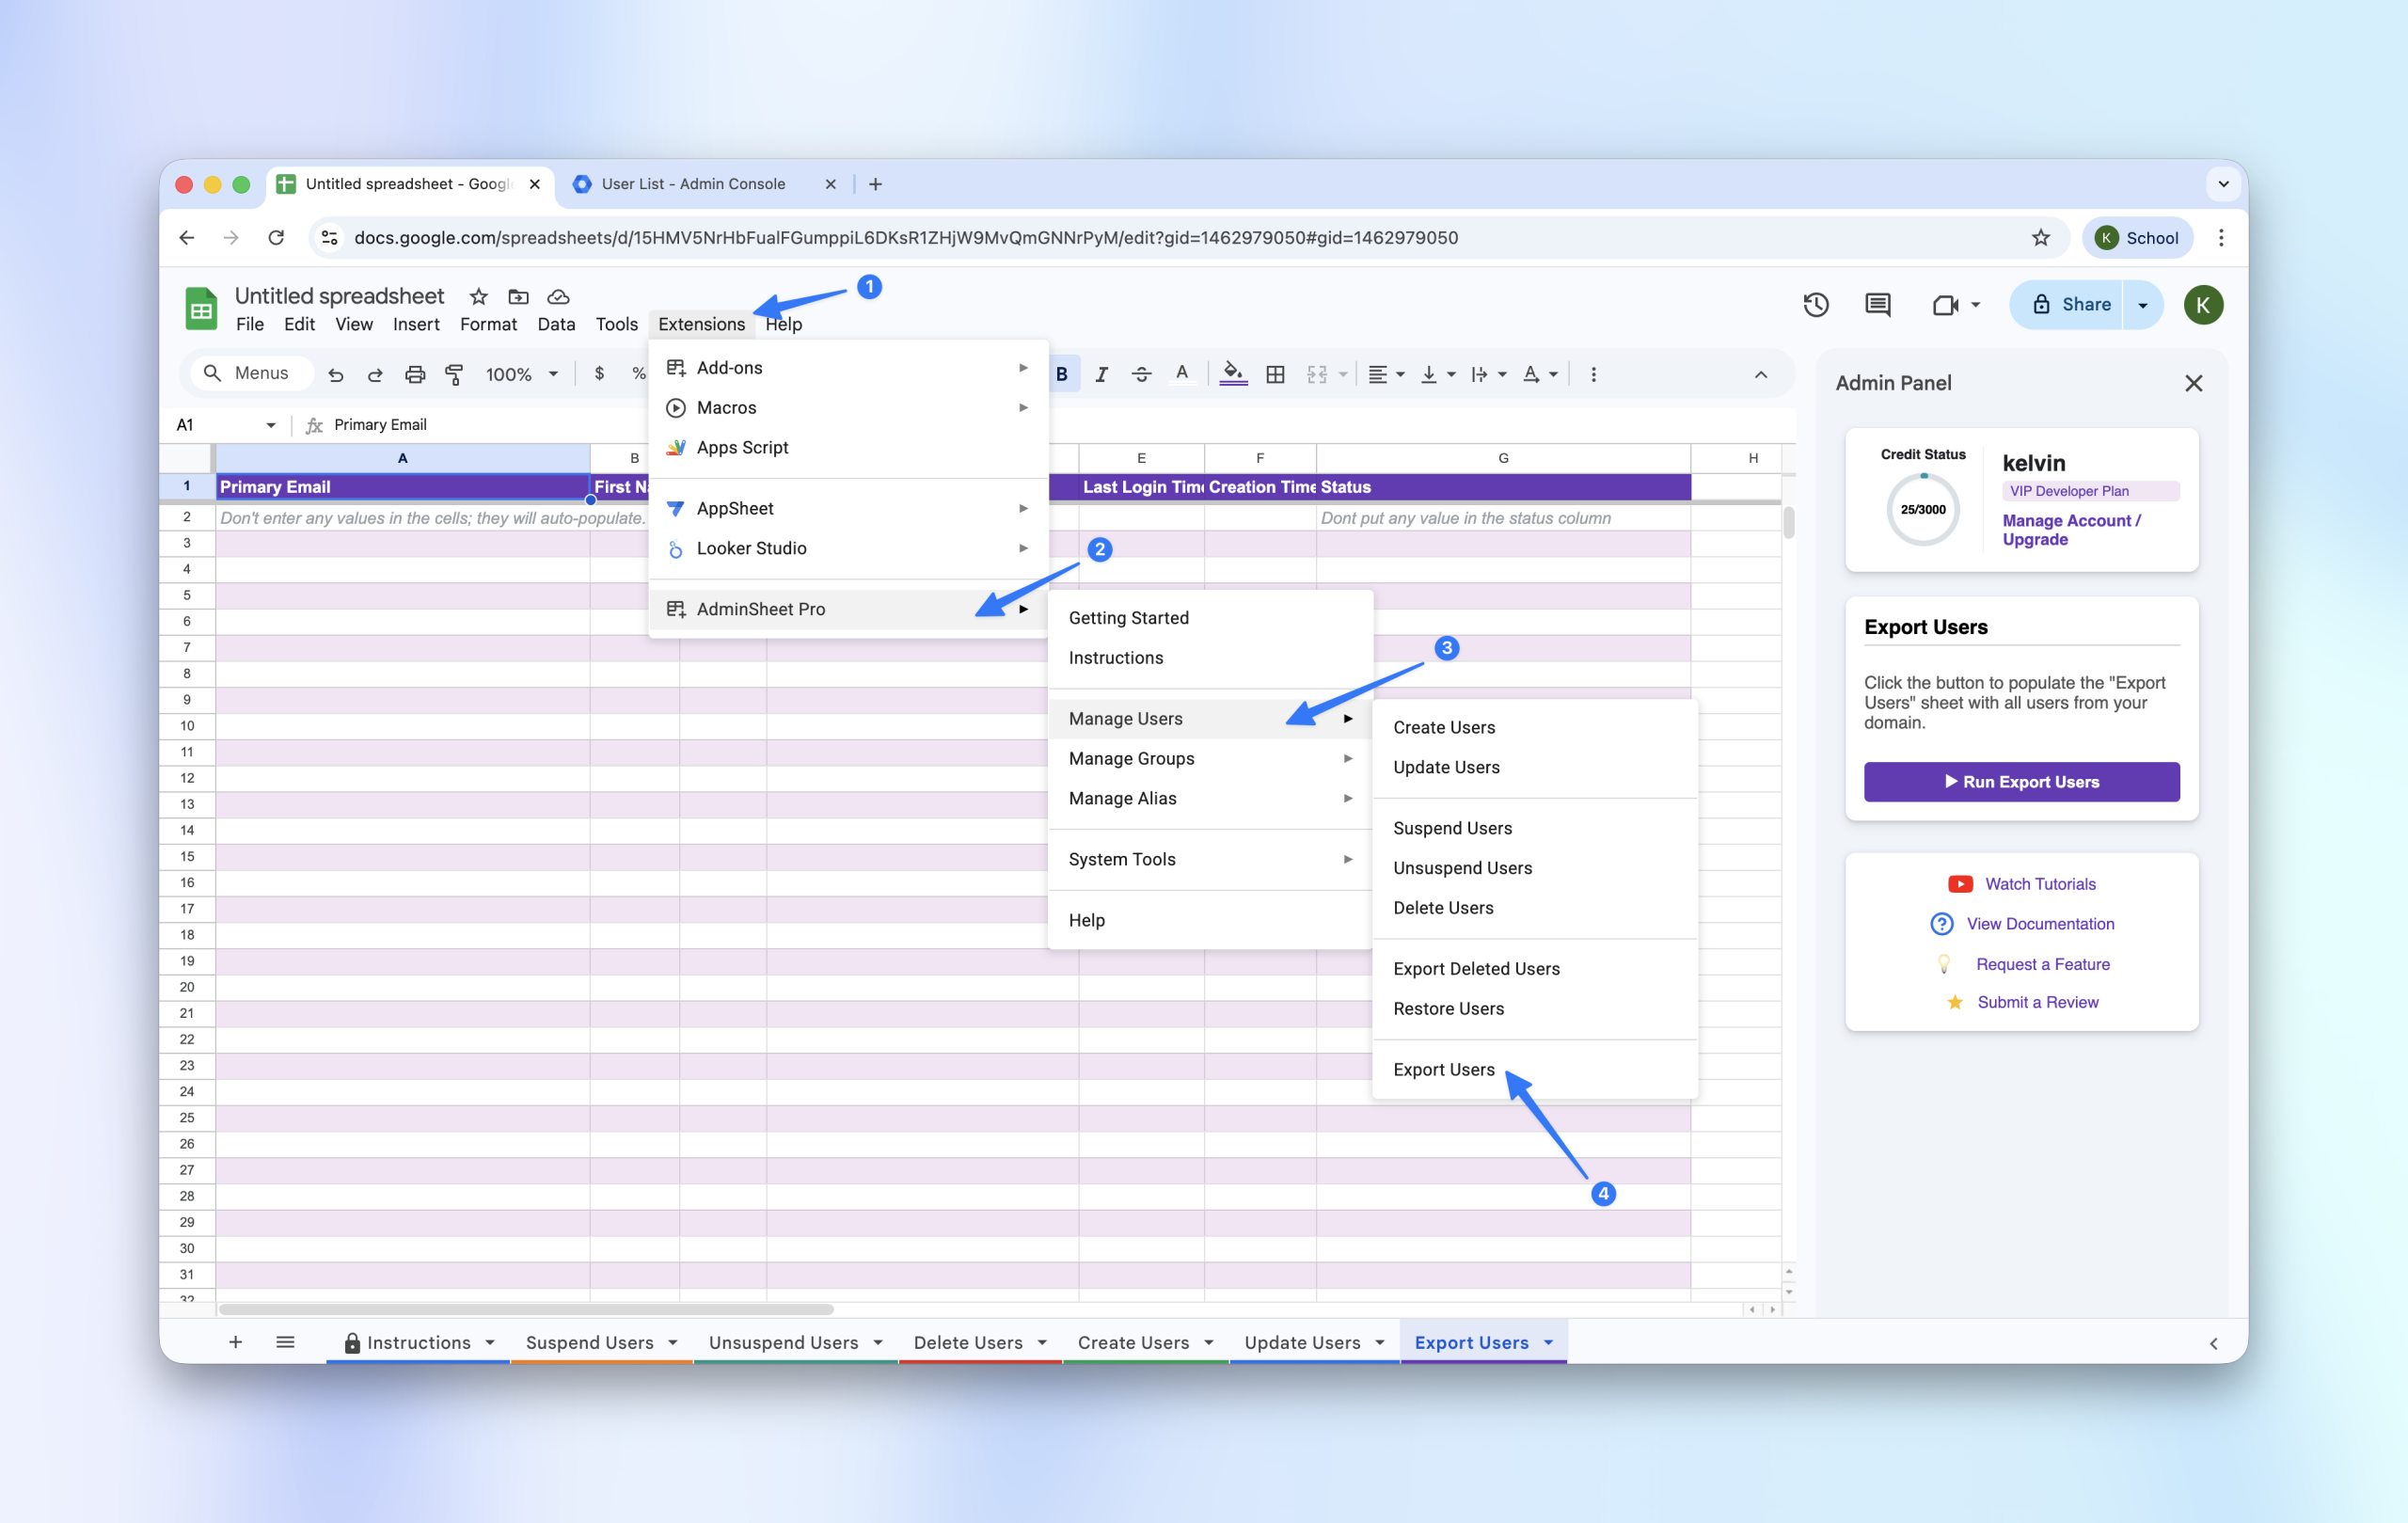Click the all sheets list icon
Image resolution: width=2408 pixels, height=1523 pixels.
[x=285, y=1342]
